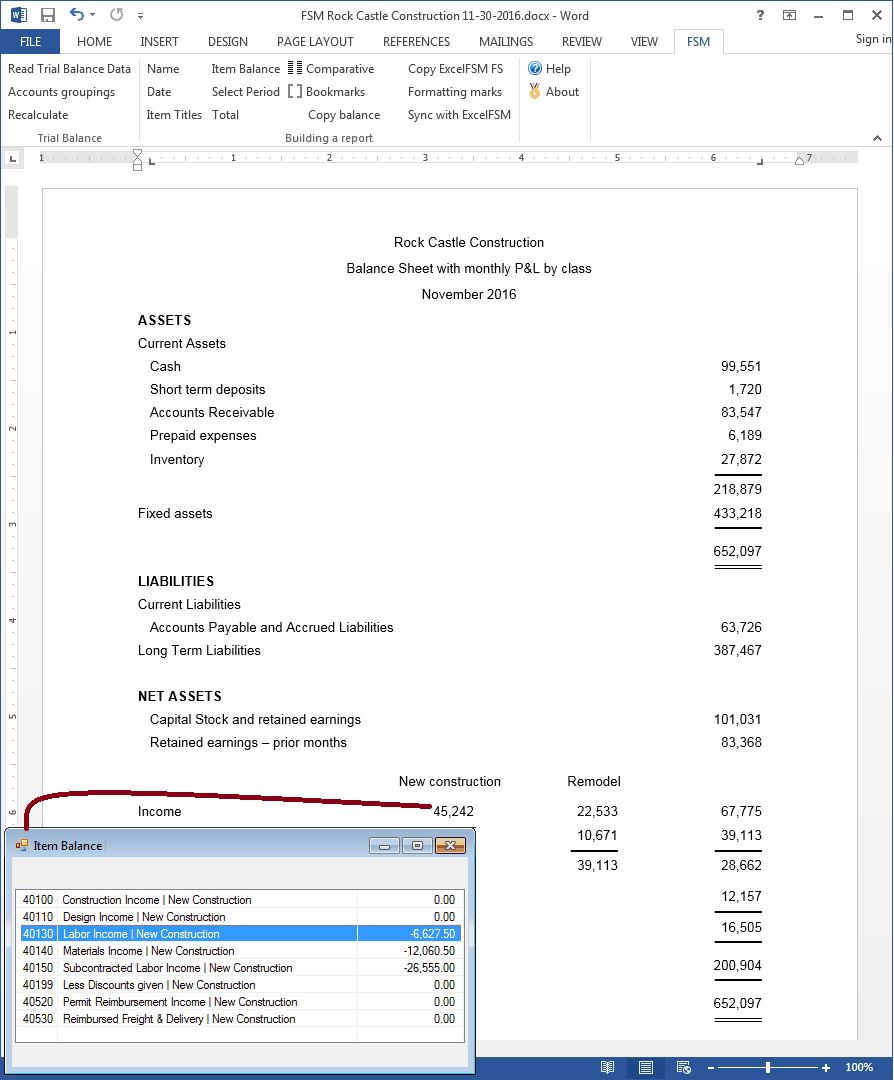Click the Bookmarks brackets icon

click(x=295, y=92)
